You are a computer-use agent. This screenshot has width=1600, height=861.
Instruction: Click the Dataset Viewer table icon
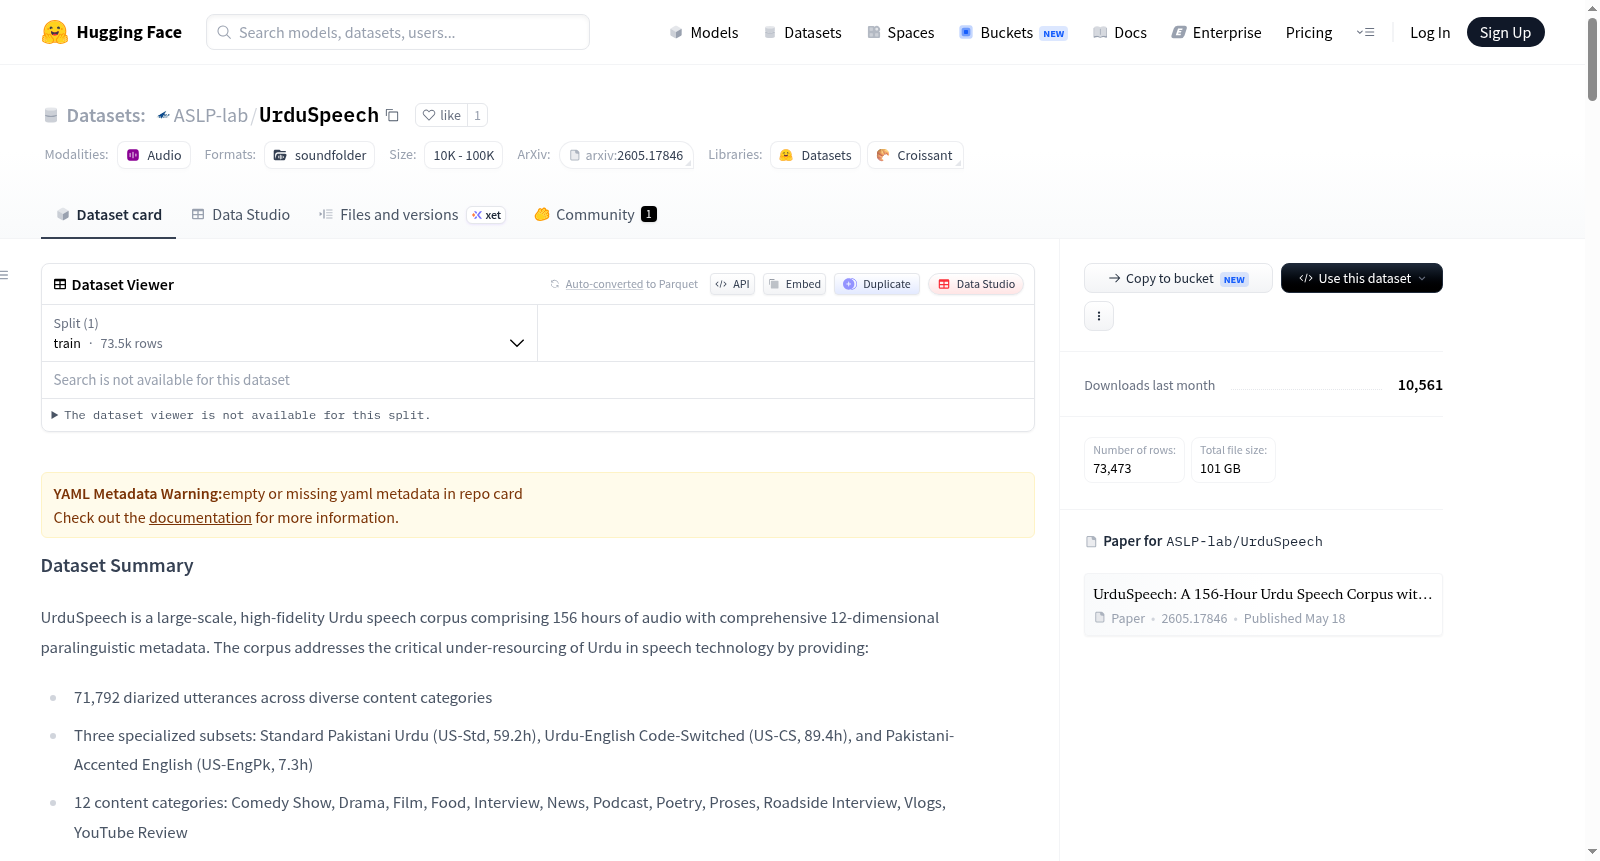[x=60, y=284]
